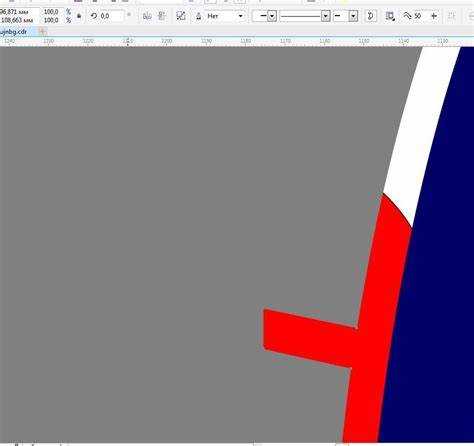Click the mirror horizontally icon
The width and height of the screenshot is (474, 446).
tap(147, 16)
